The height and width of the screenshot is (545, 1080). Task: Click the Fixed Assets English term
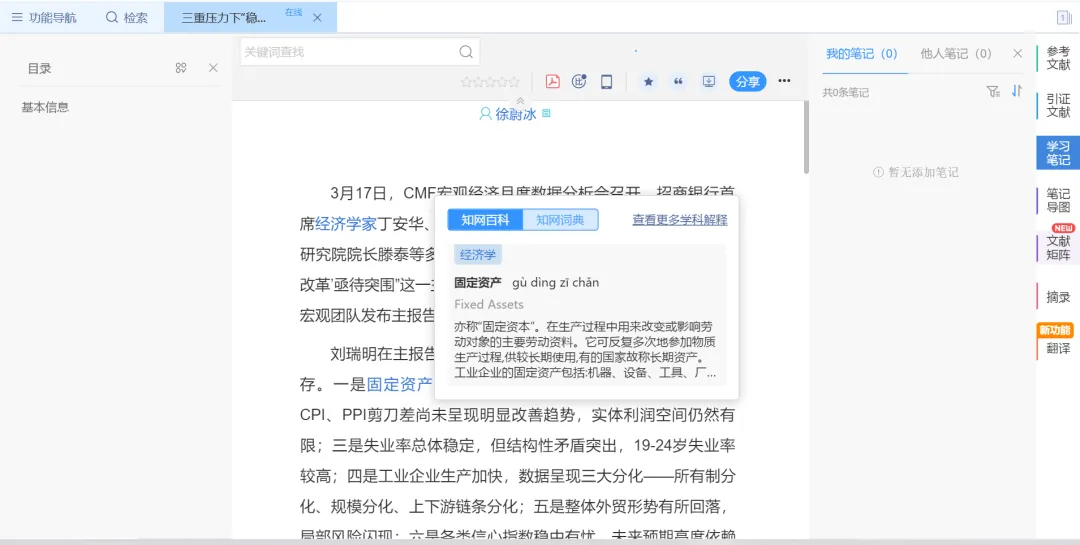(x=489, y=305)
